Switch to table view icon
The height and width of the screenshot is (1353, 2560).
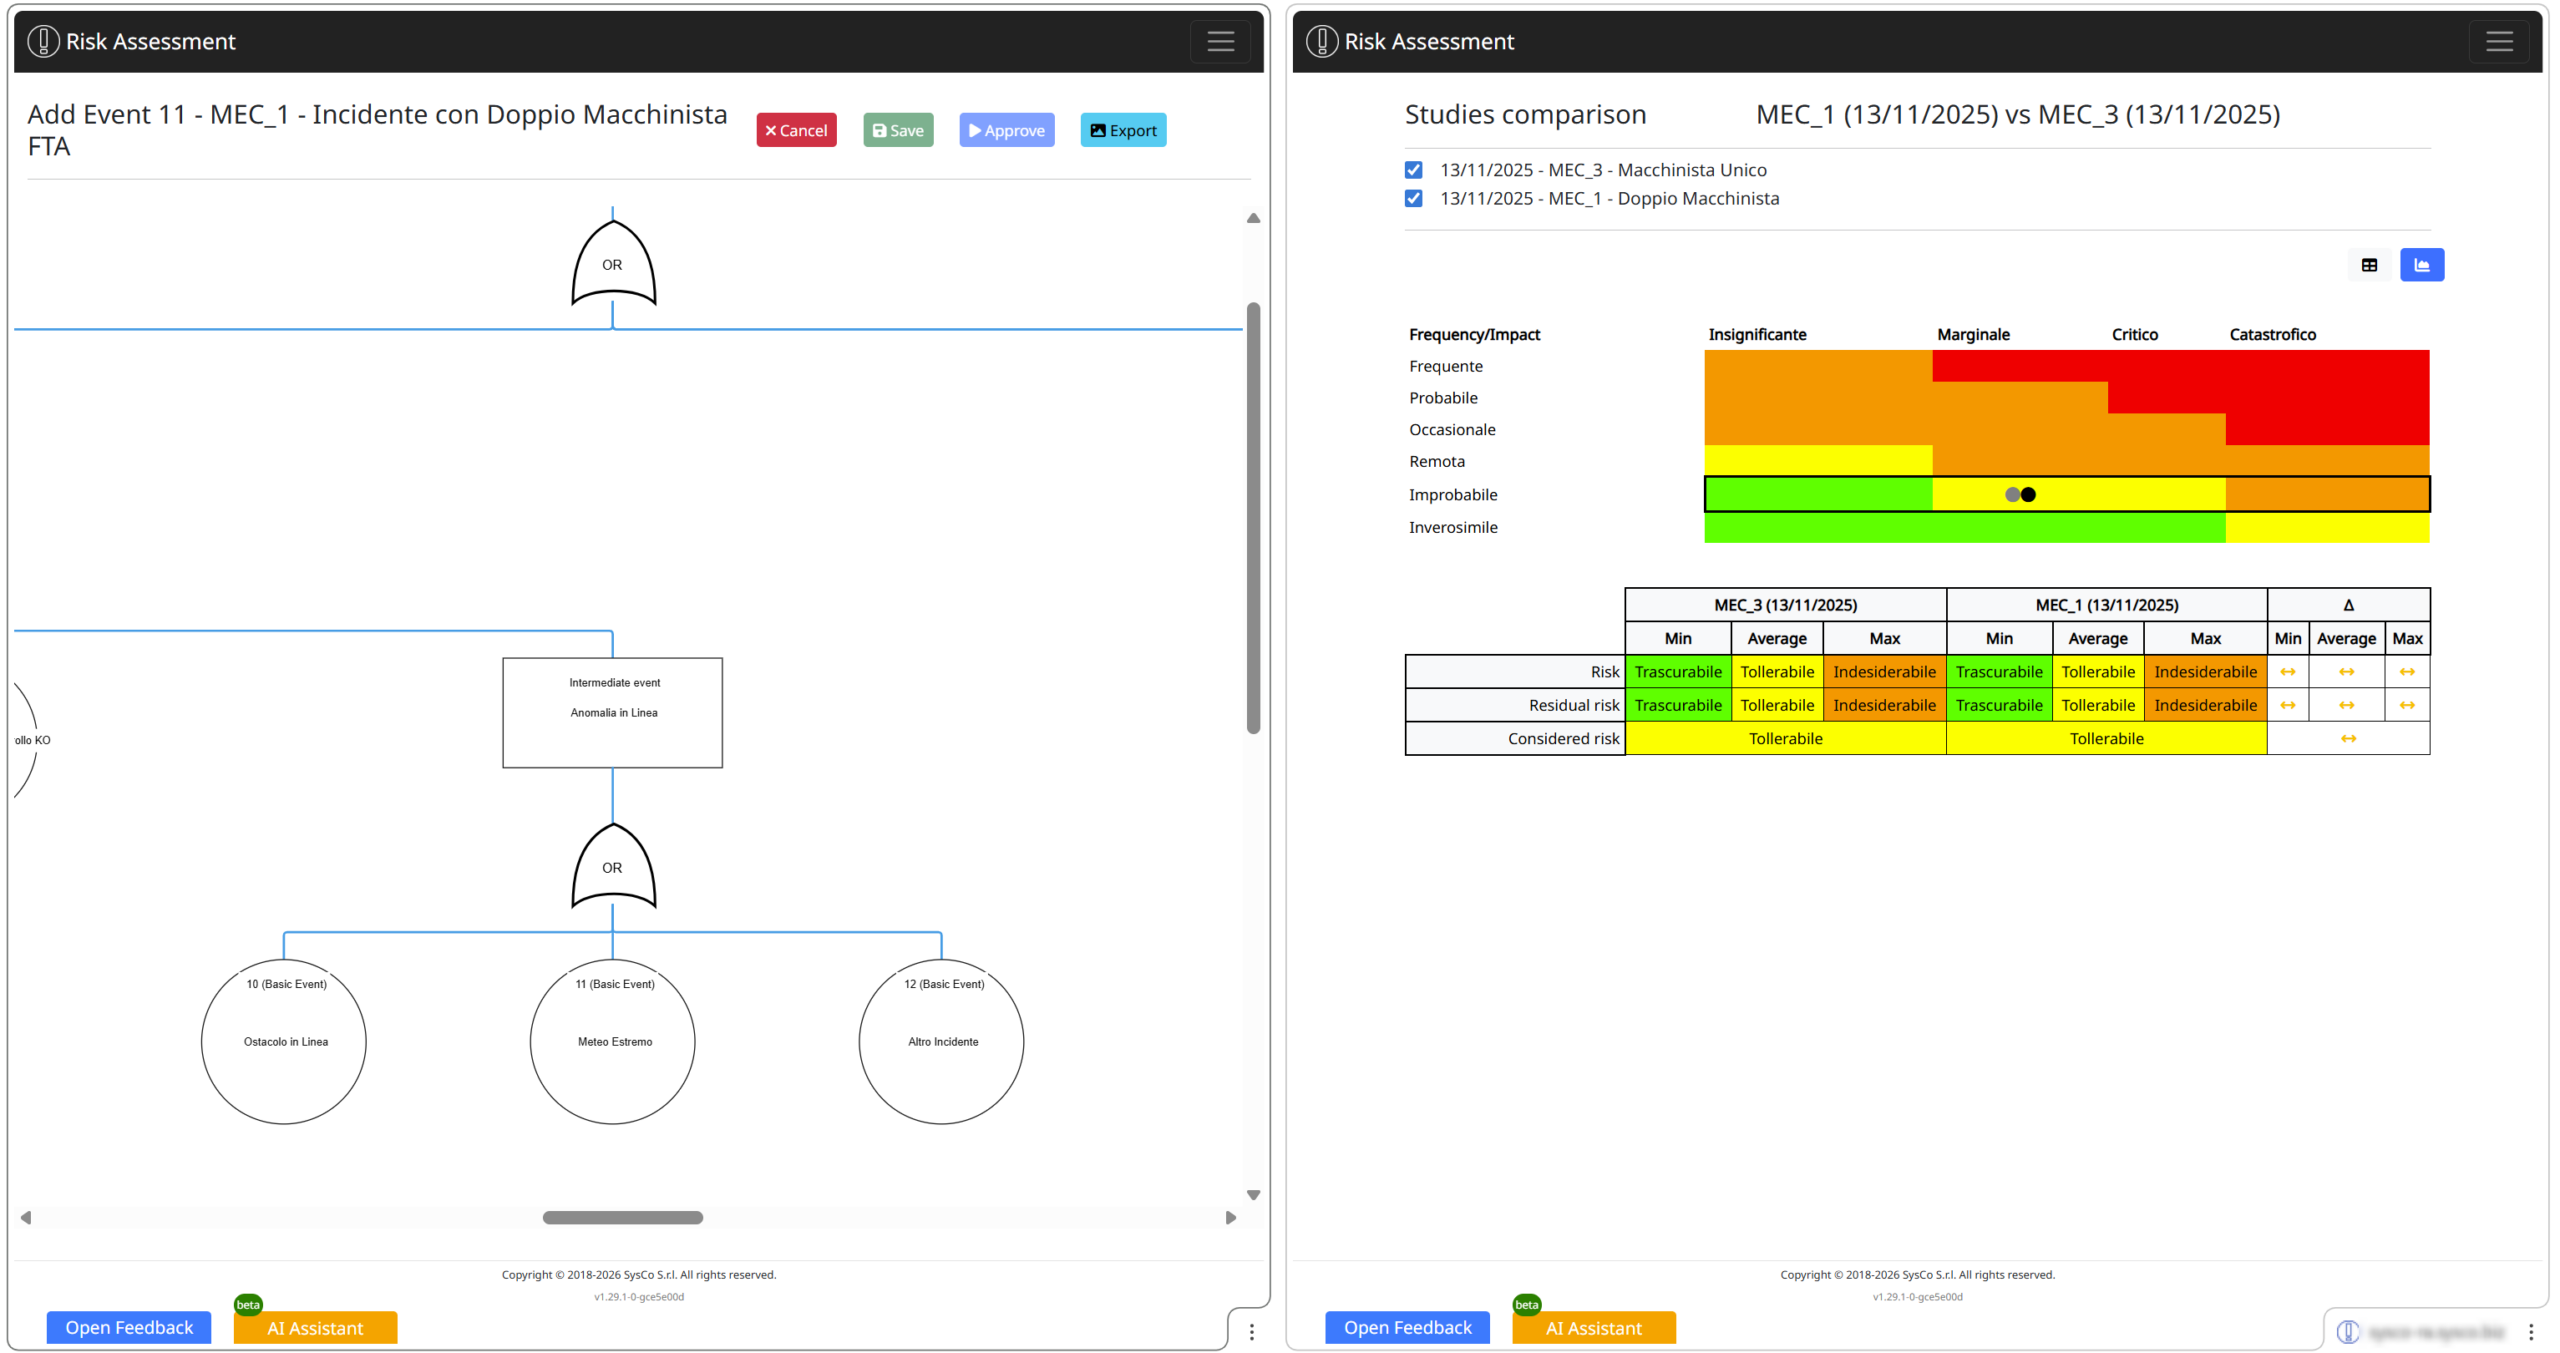coord(2368,265)
